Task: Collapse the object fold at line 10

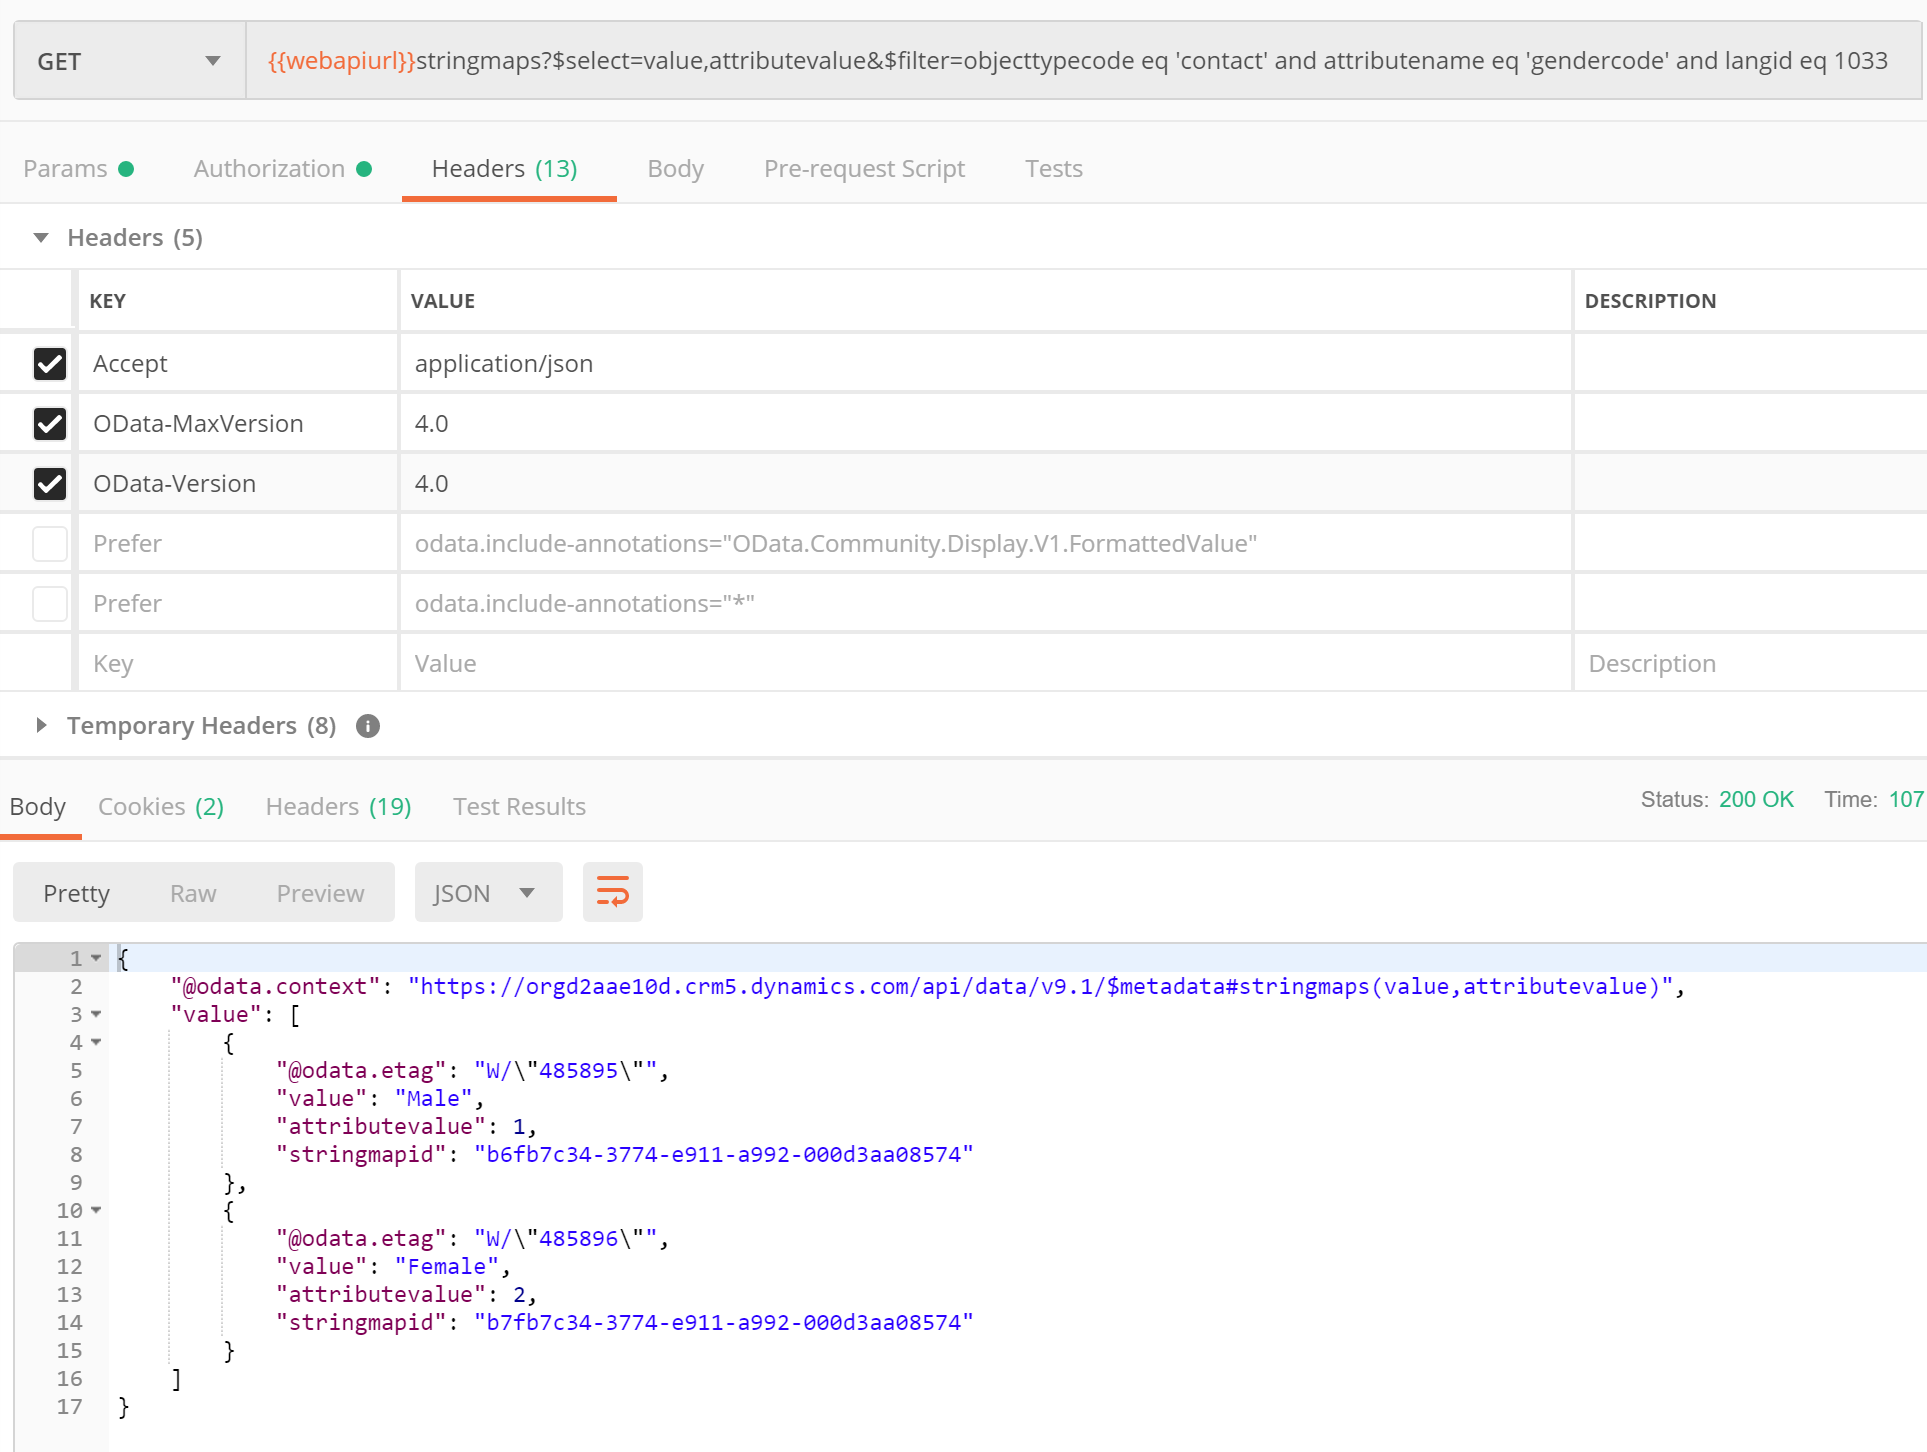Action: click(96, 1210)
